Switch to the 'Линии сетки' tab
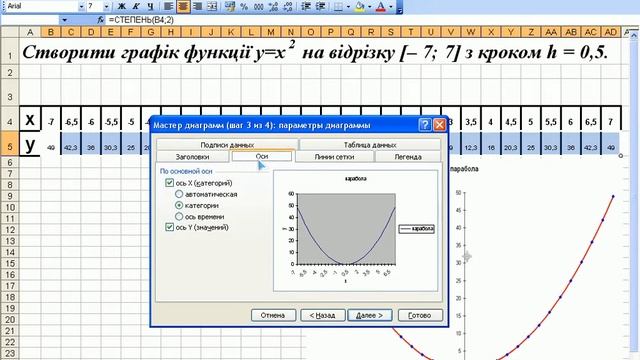 pos(334,156)
